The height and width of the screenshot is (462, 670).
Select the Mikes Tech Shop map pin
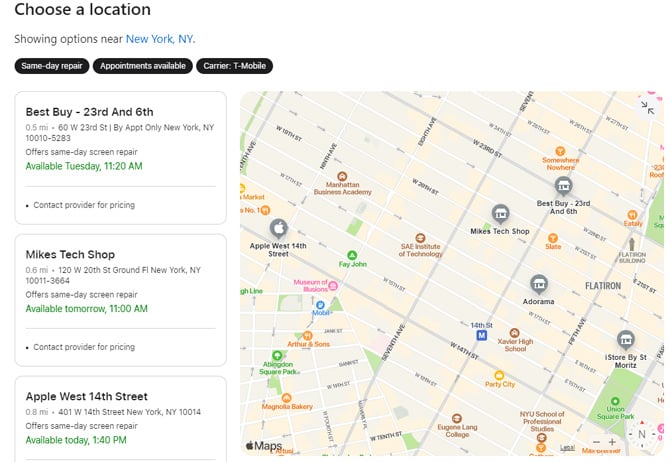[x=500, y=214]
